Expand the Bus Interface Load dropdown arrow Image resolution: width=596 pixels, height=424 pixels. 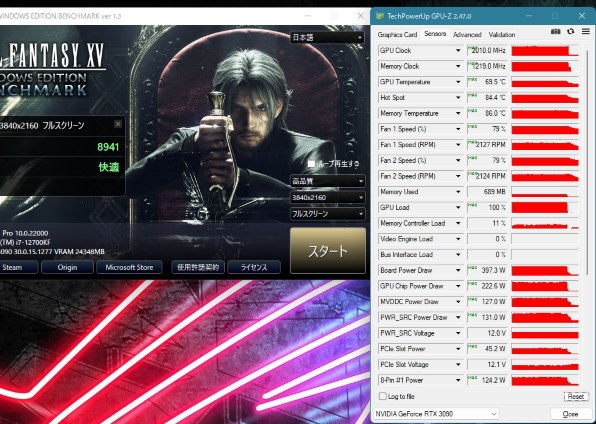point(458,254)
